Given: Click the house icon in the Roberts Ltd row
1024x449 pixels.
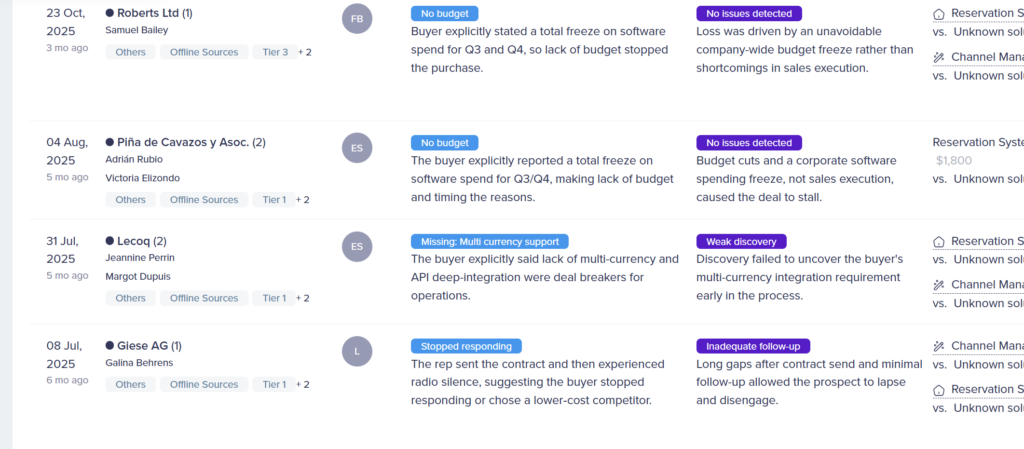Looking at the screenshot, I should (x=939, y=14).
